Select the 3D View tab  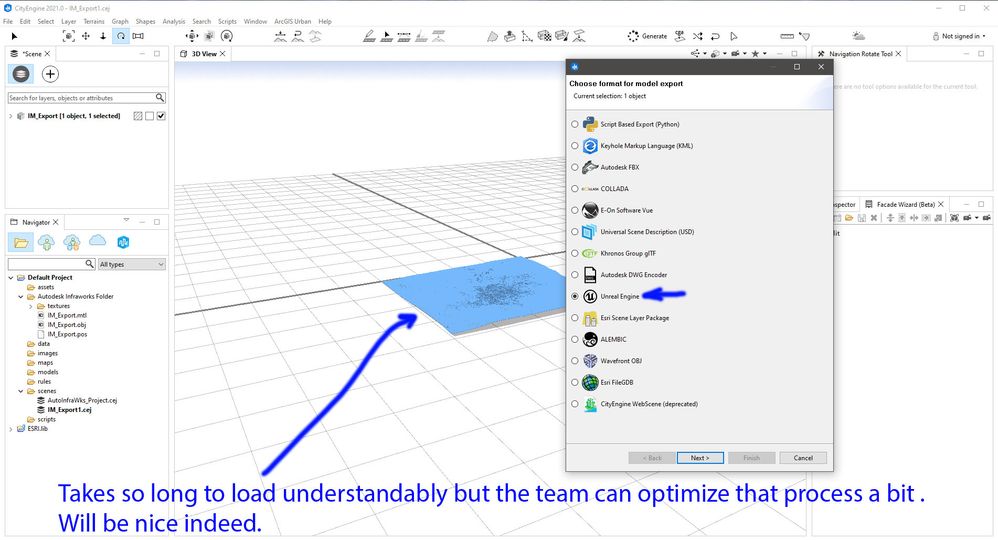tap(204, 53)
